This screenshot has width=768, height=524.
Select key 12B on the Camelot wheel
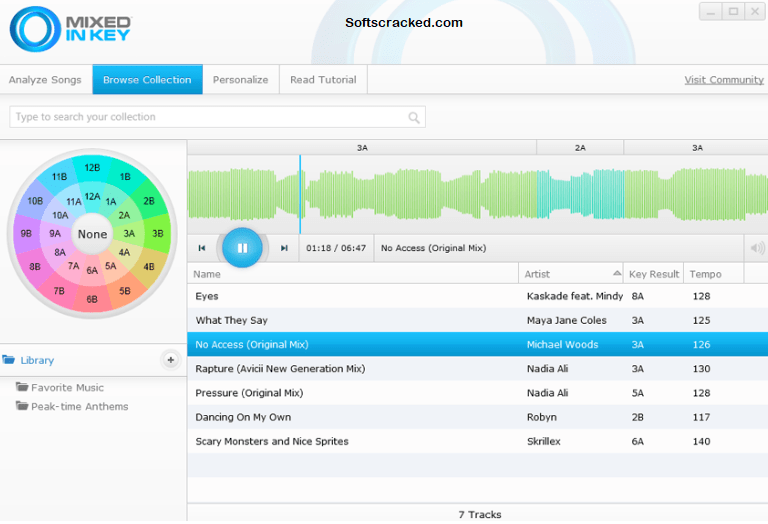[x=92, y=167]
